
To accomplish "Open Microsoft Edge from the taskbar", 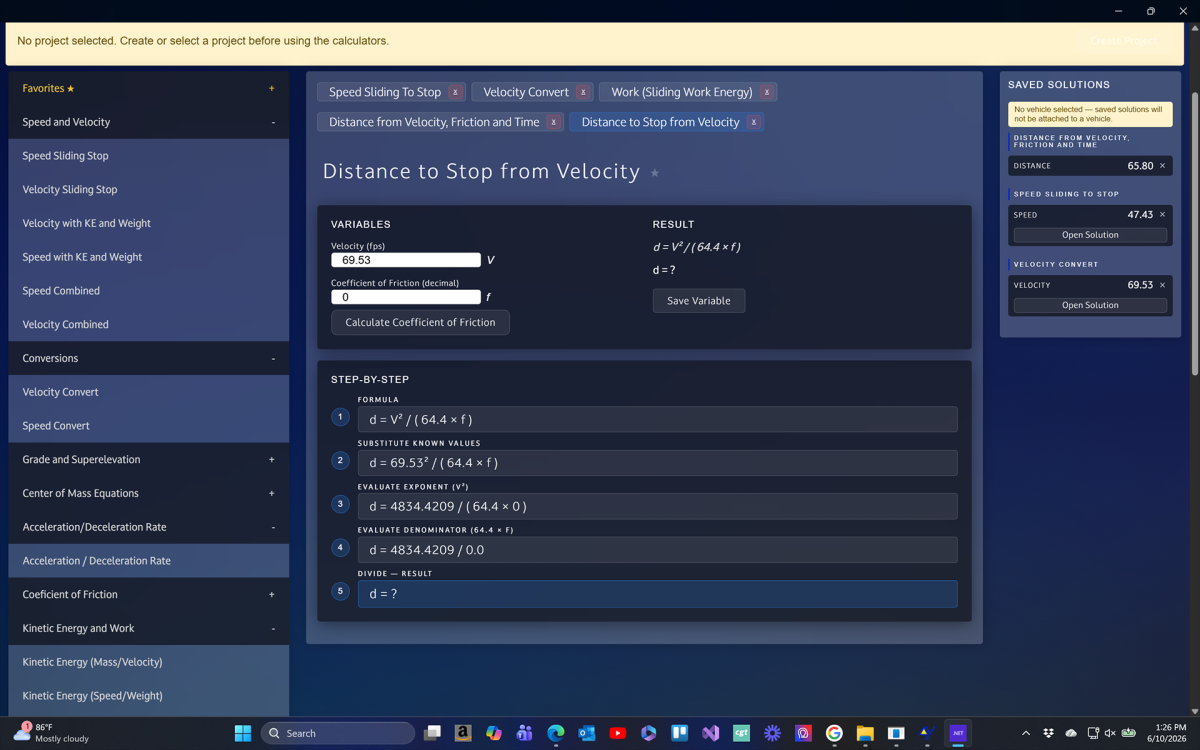I will pyautogui.click(x=556, y=733).
